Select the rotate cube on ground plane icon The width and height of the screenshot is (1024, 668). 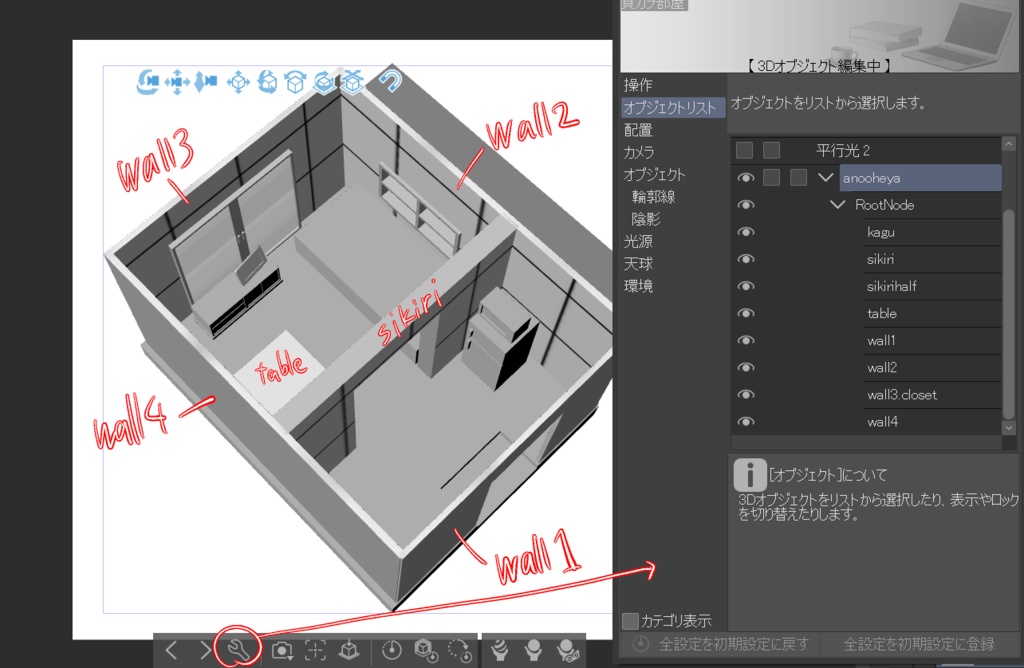(324, 82)
